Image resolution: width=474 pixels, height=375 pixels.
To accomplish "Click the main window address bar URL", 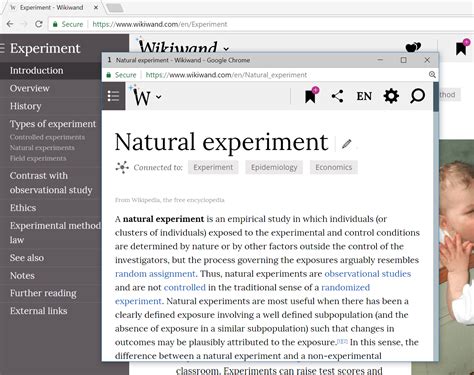I will click(160, 24).
